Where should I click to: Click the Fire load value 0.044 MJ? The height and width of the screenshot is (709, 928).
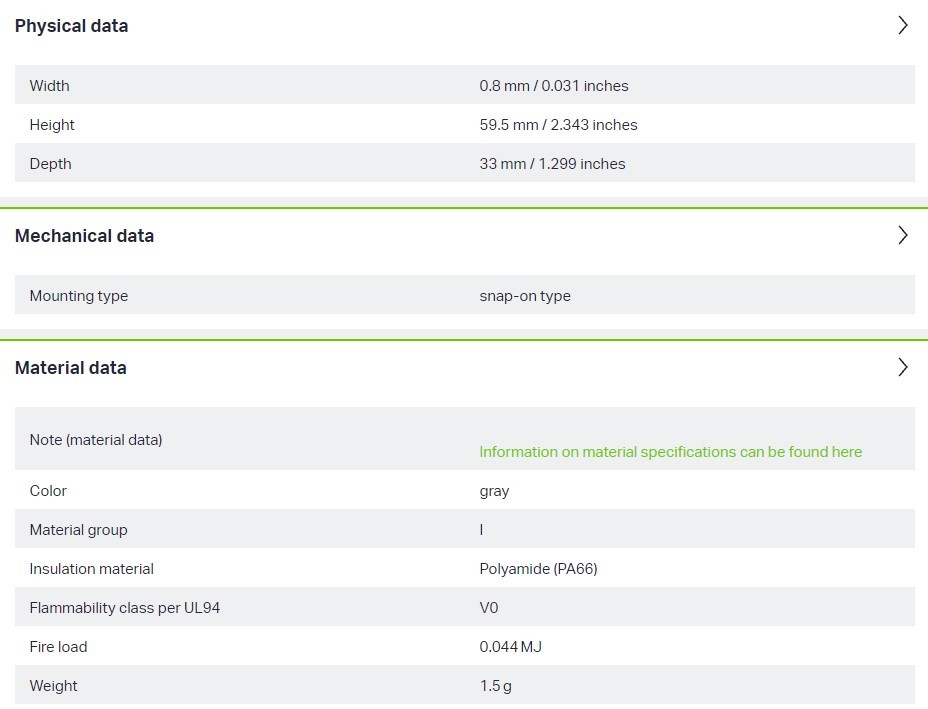click(510, 647)
